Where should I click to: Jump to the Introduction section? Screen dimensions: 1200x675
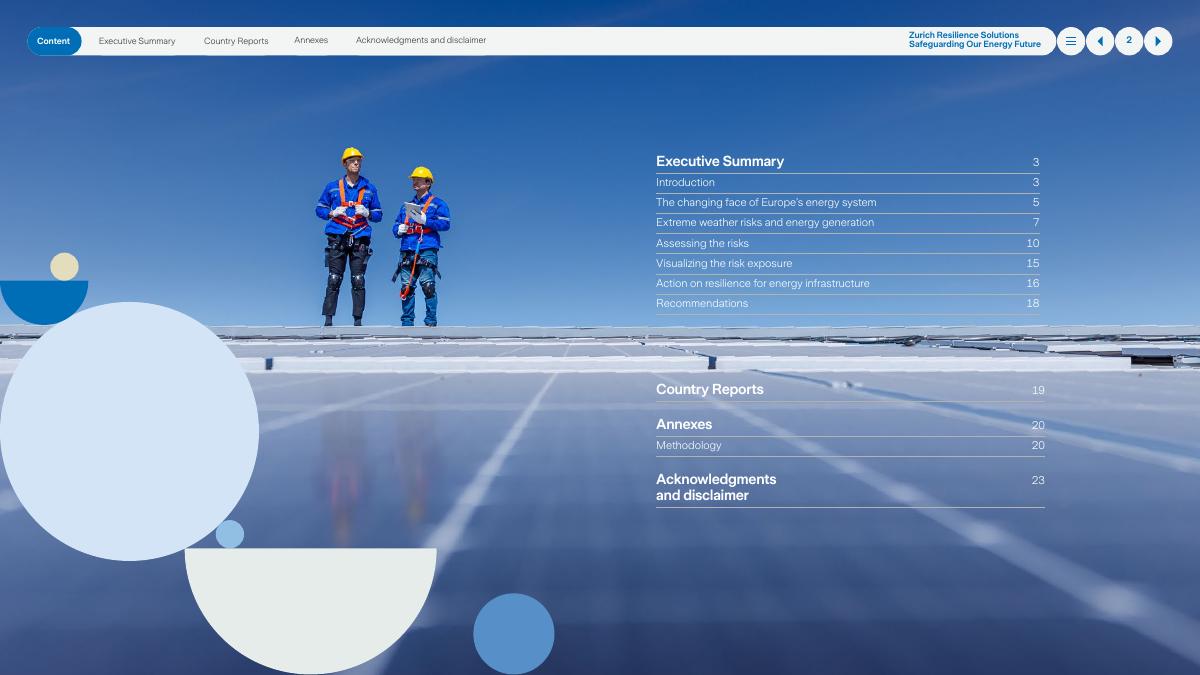click(x=685, y=183)
